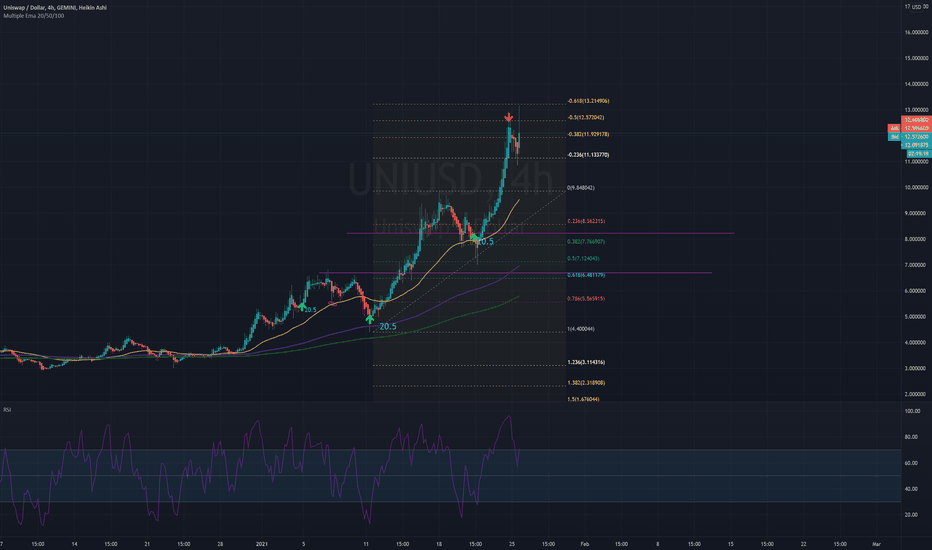Click 10.000000 on the price axis
This screenshot has width=932, height=550.
(x=916, y=188)
